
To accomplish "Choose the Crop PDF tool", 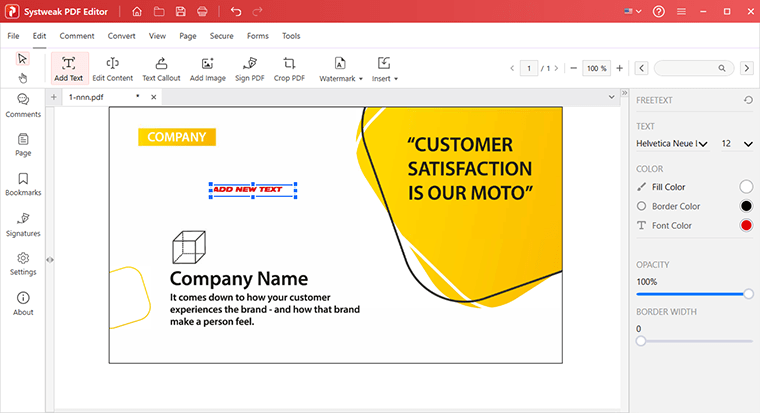I will pos(289,68).
